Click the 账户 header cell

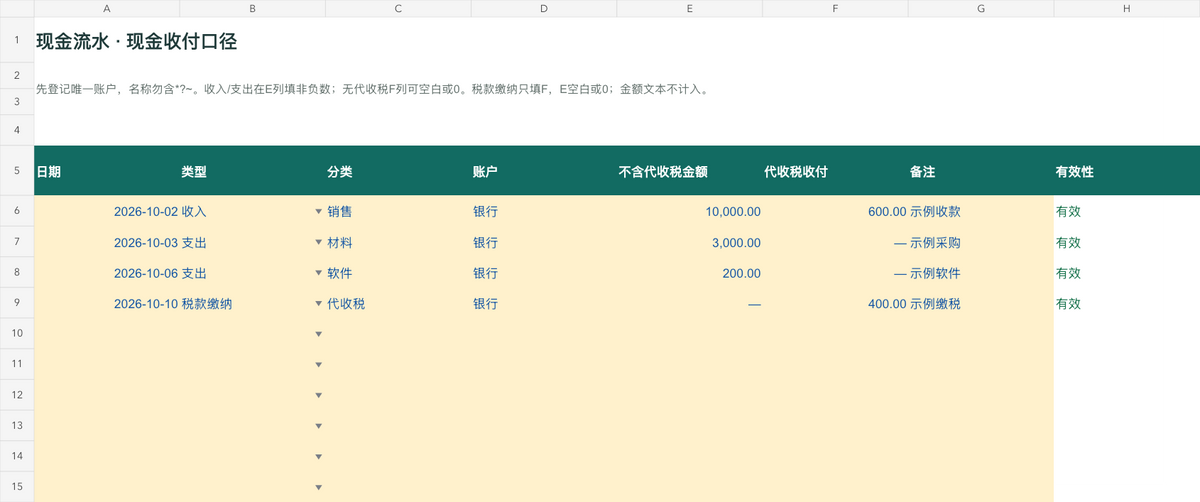point(544,171)
